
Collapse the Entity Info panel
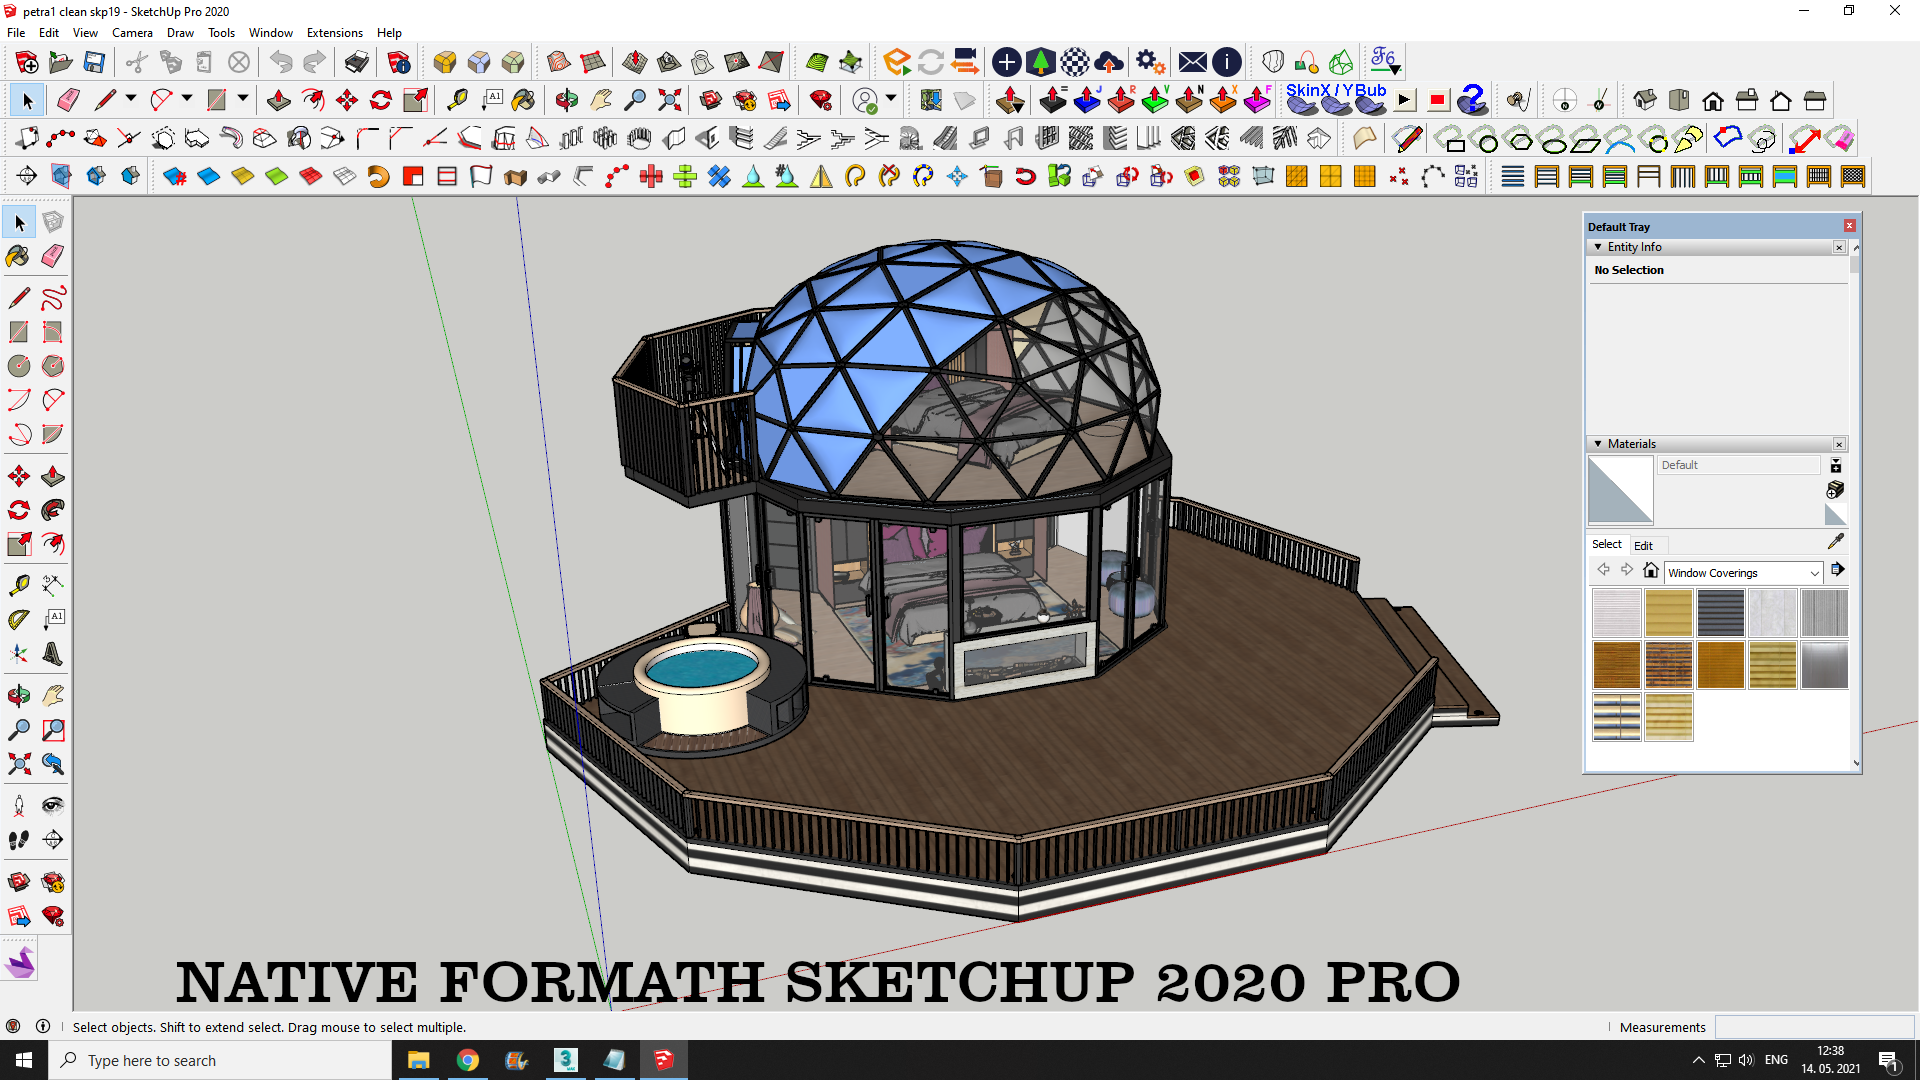click(x=1598, y=247)
